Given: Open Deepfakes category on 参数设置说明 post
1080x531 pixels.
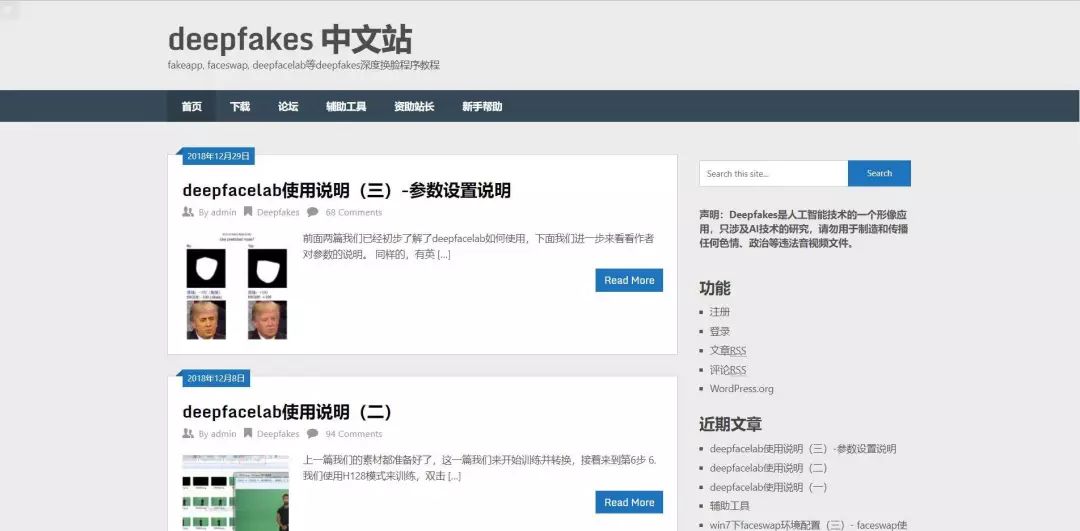Looking at the screenshot, I should 278,212.
